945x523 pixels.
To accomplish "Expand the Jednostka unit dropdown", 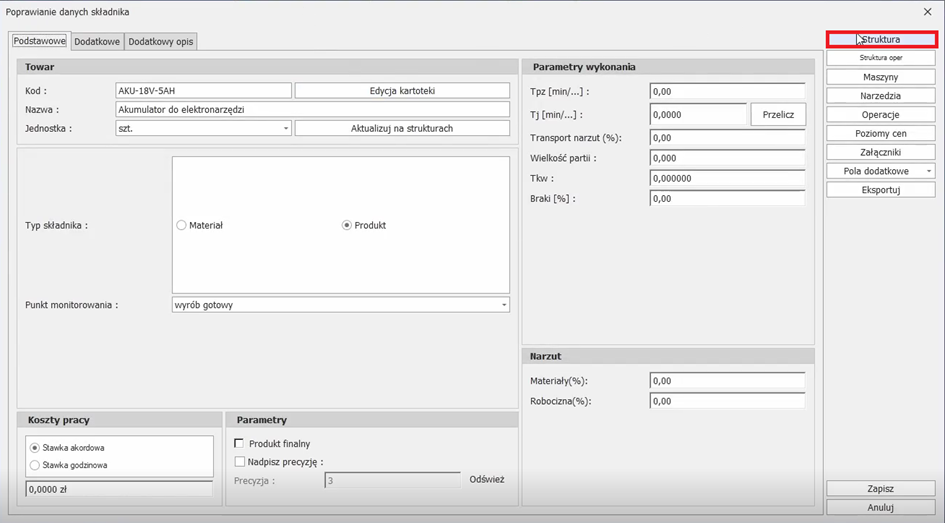I will [x=285, y=129].
